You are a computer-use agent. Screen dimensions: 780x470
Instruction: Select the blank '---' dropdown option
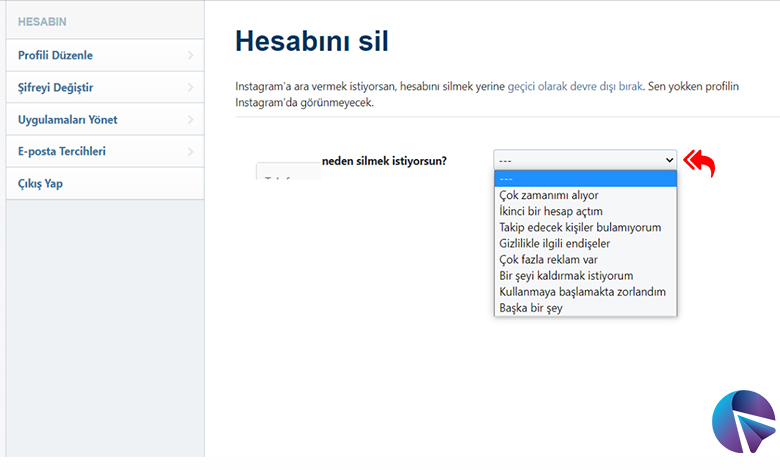tap(585, 179)
